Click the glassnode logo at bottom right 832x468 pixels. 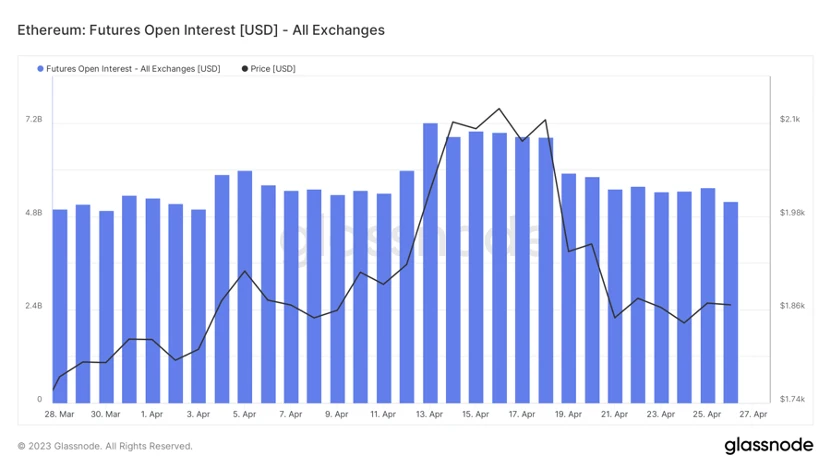point(768,446)
